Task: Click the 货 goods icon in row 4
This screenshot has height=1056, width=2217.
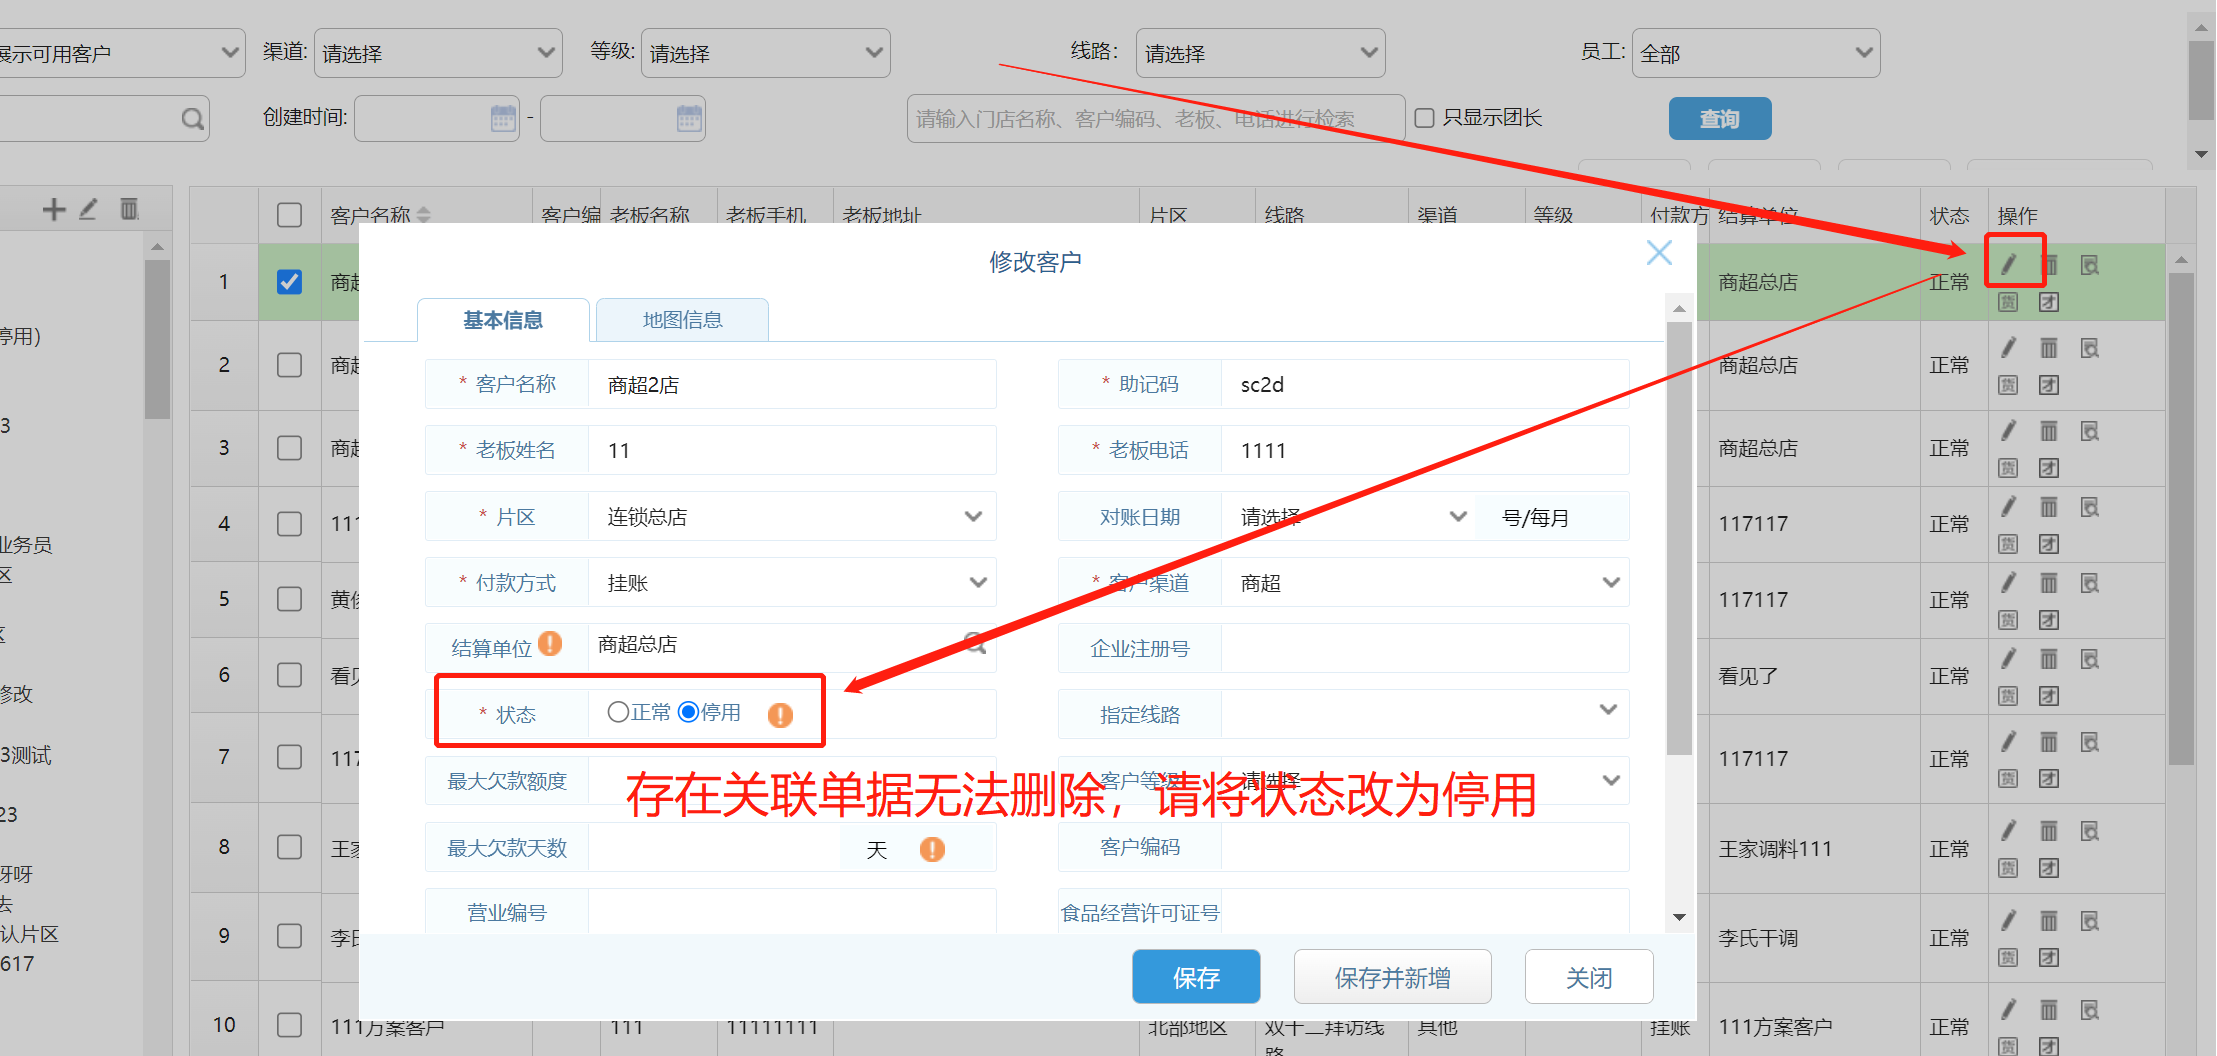Action: (x=2008, y=544)
